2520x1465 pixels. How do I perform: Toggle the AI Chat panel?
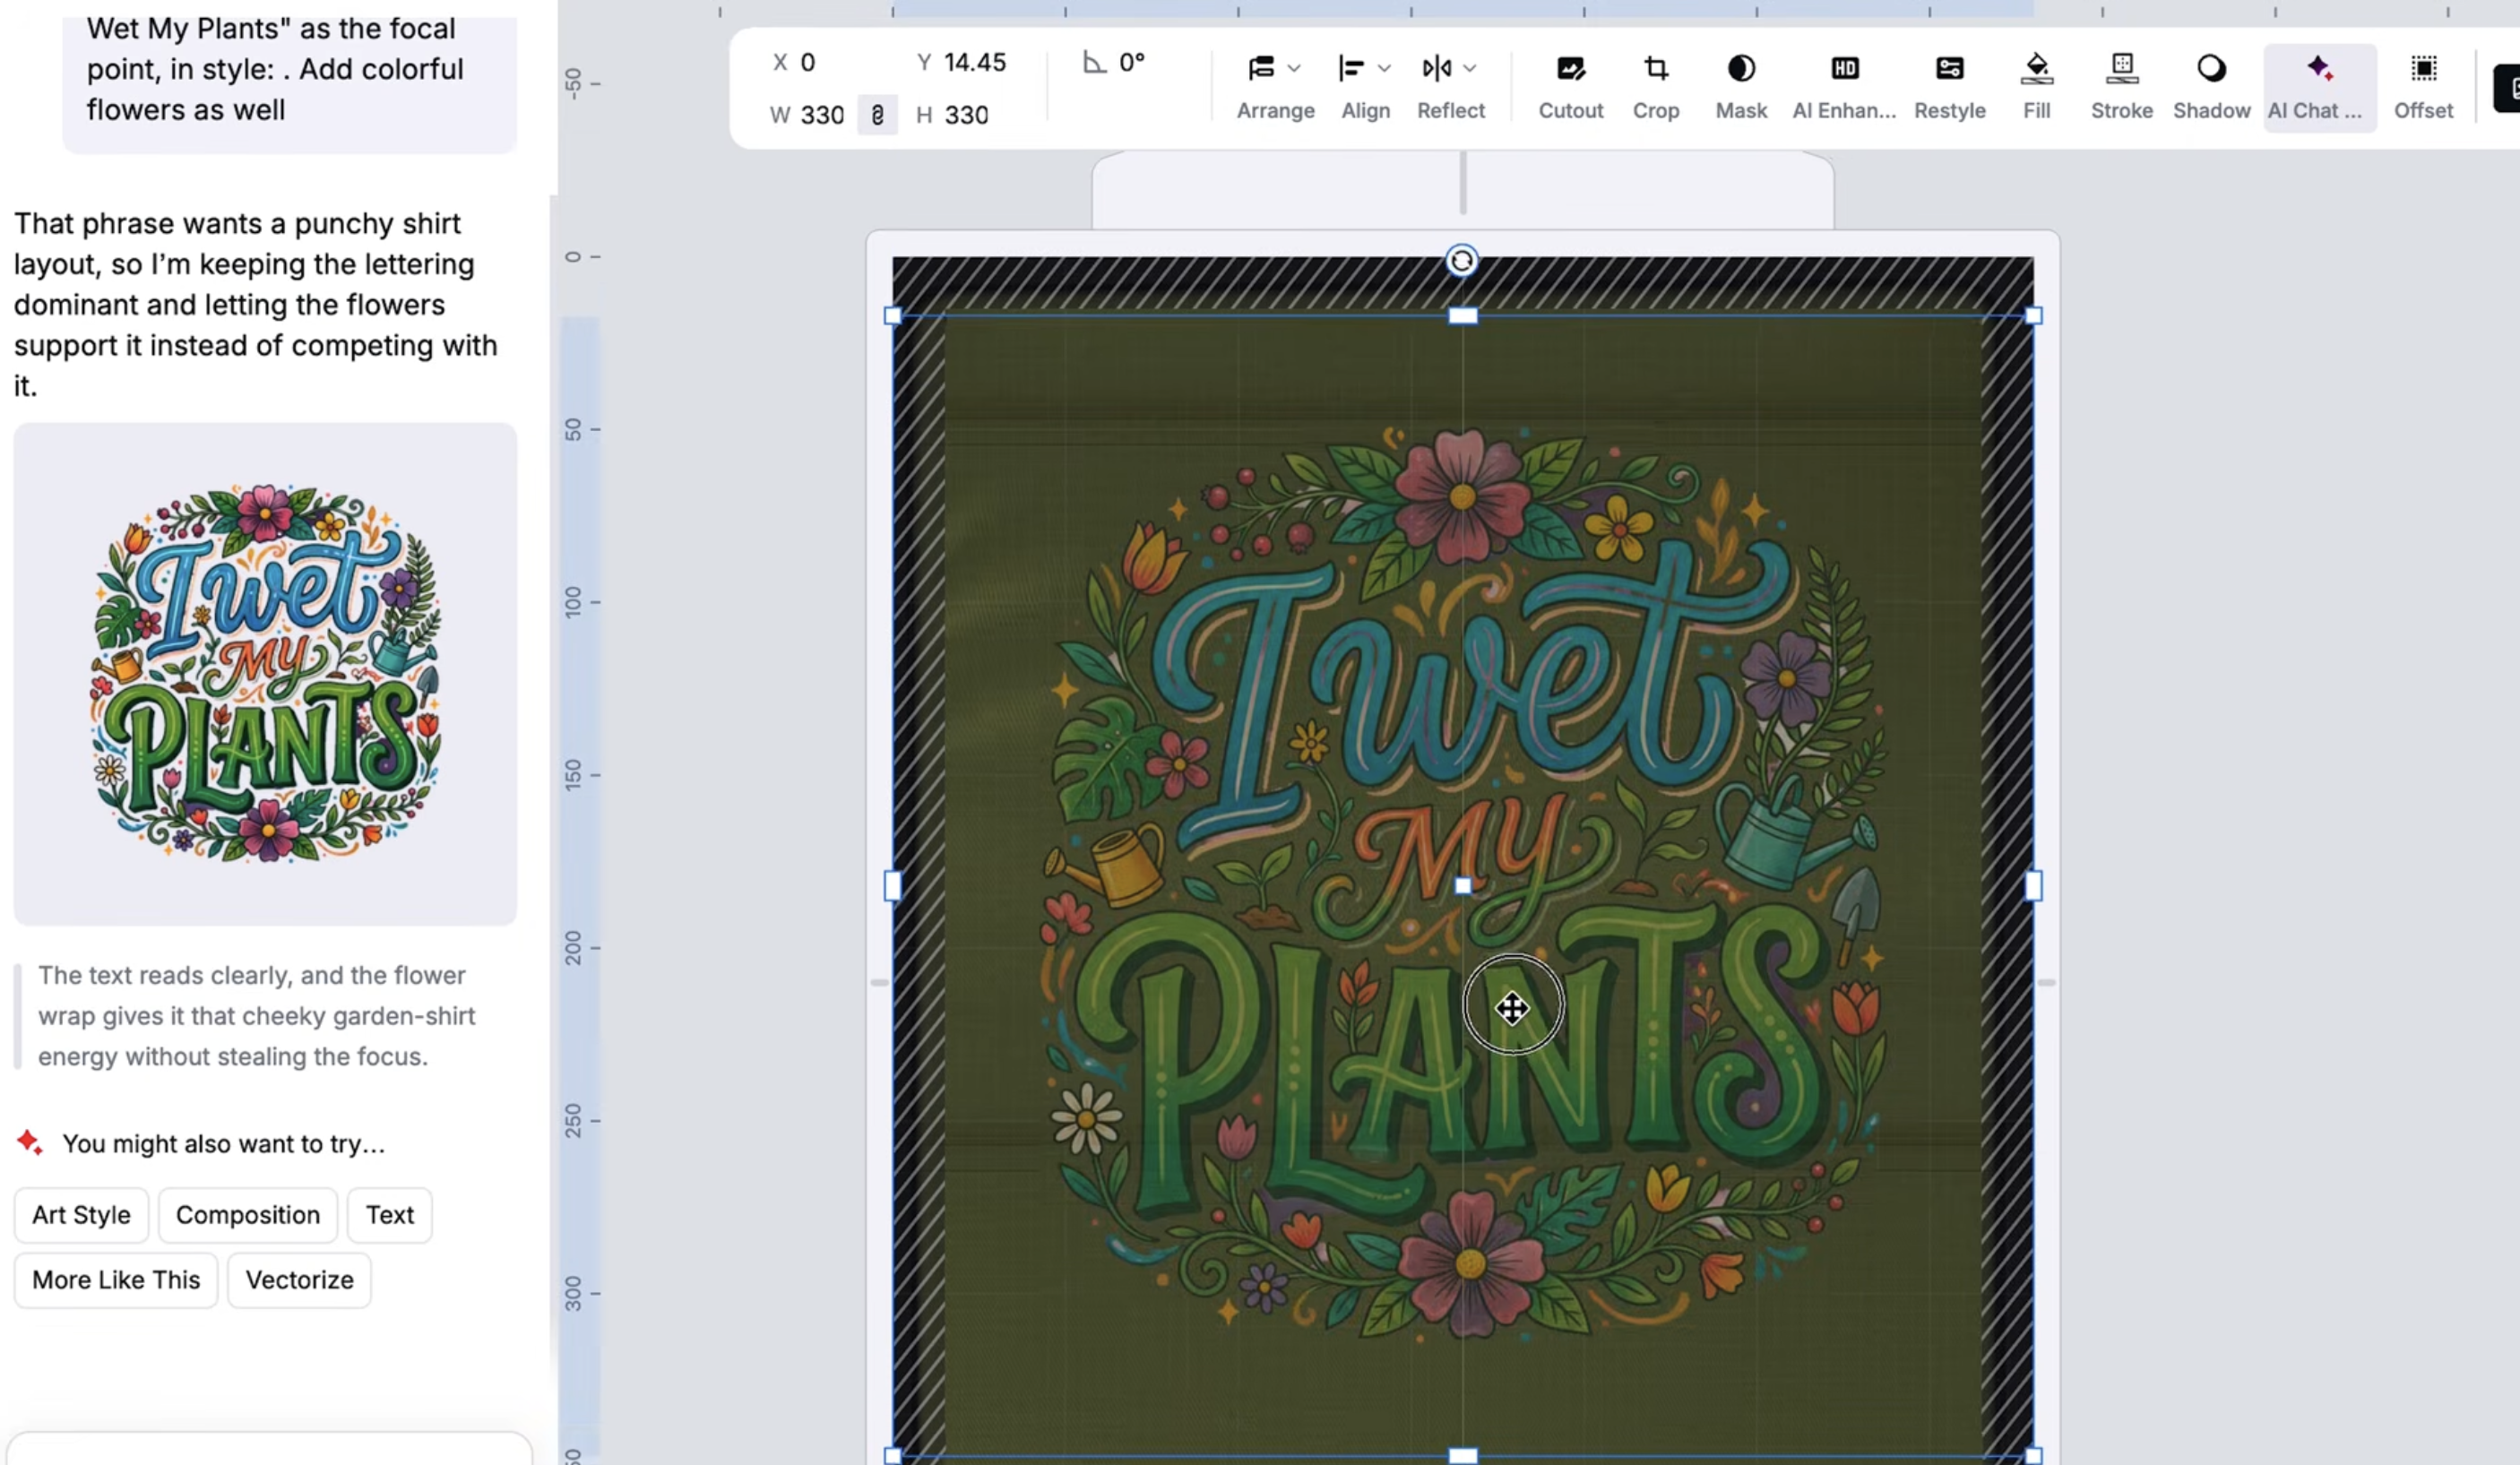(2319, 87)
